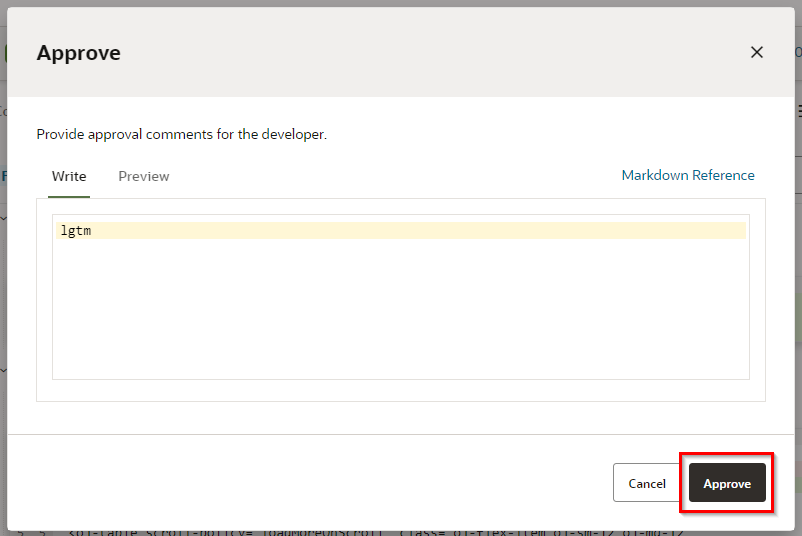Click the hamburger menu icon behind the dialog
Image resolution: width=802 pixels, height=536 pixels.
click(x=799, y=111)
